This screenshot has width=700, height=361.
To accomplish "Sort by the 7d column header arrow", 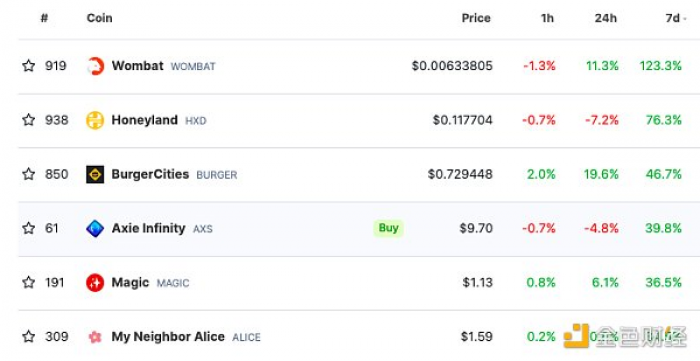I will coord(685,19).
